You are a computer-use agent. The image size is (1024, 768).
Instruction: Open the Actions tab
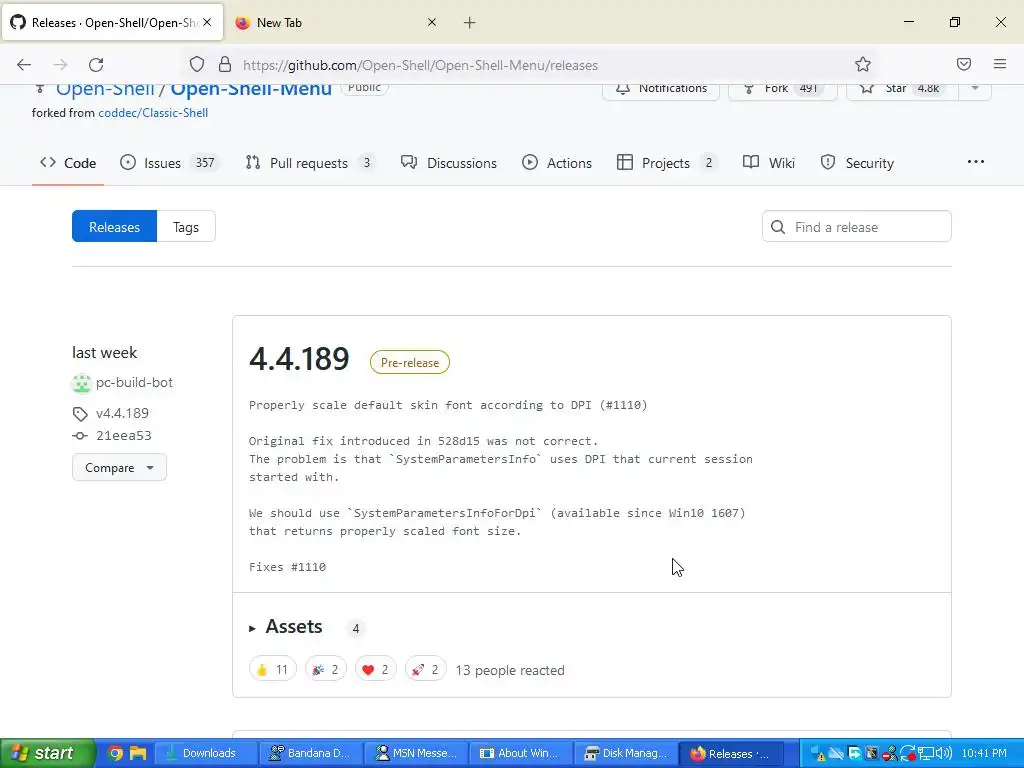point(557,163)
